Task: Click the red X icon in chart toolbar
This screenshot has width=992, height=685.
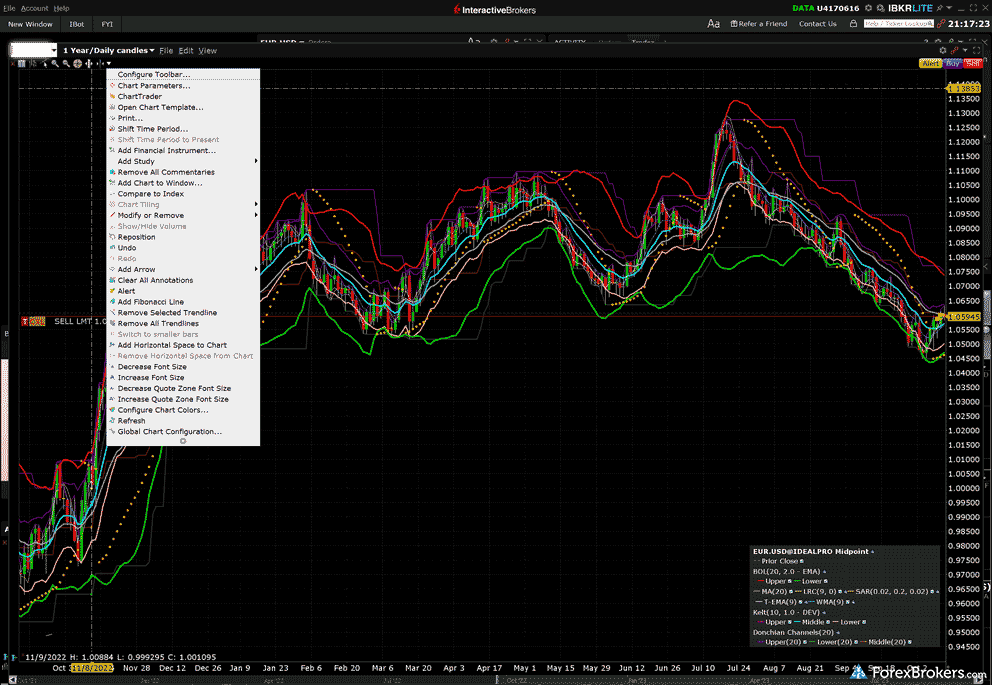Action: click(x=13, y=63)
